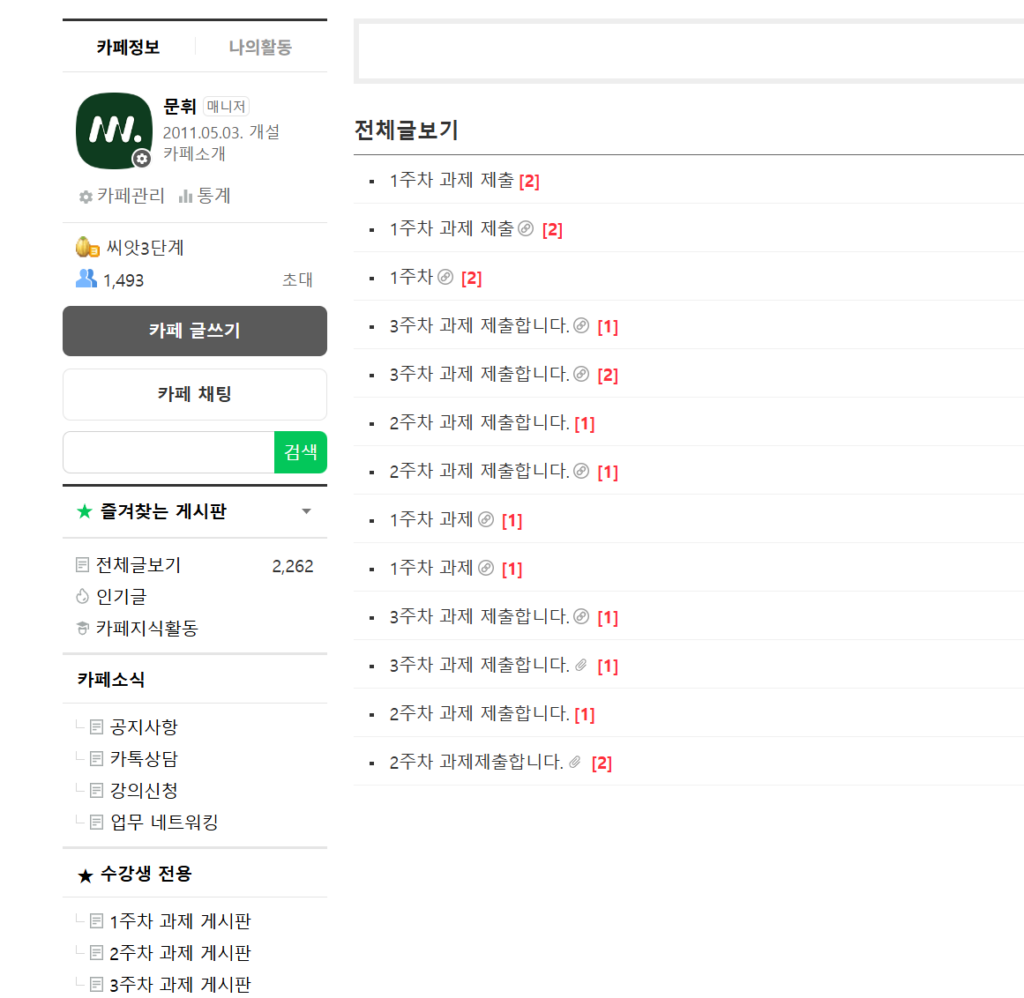Click the green cafe logo image

(114, 130)
